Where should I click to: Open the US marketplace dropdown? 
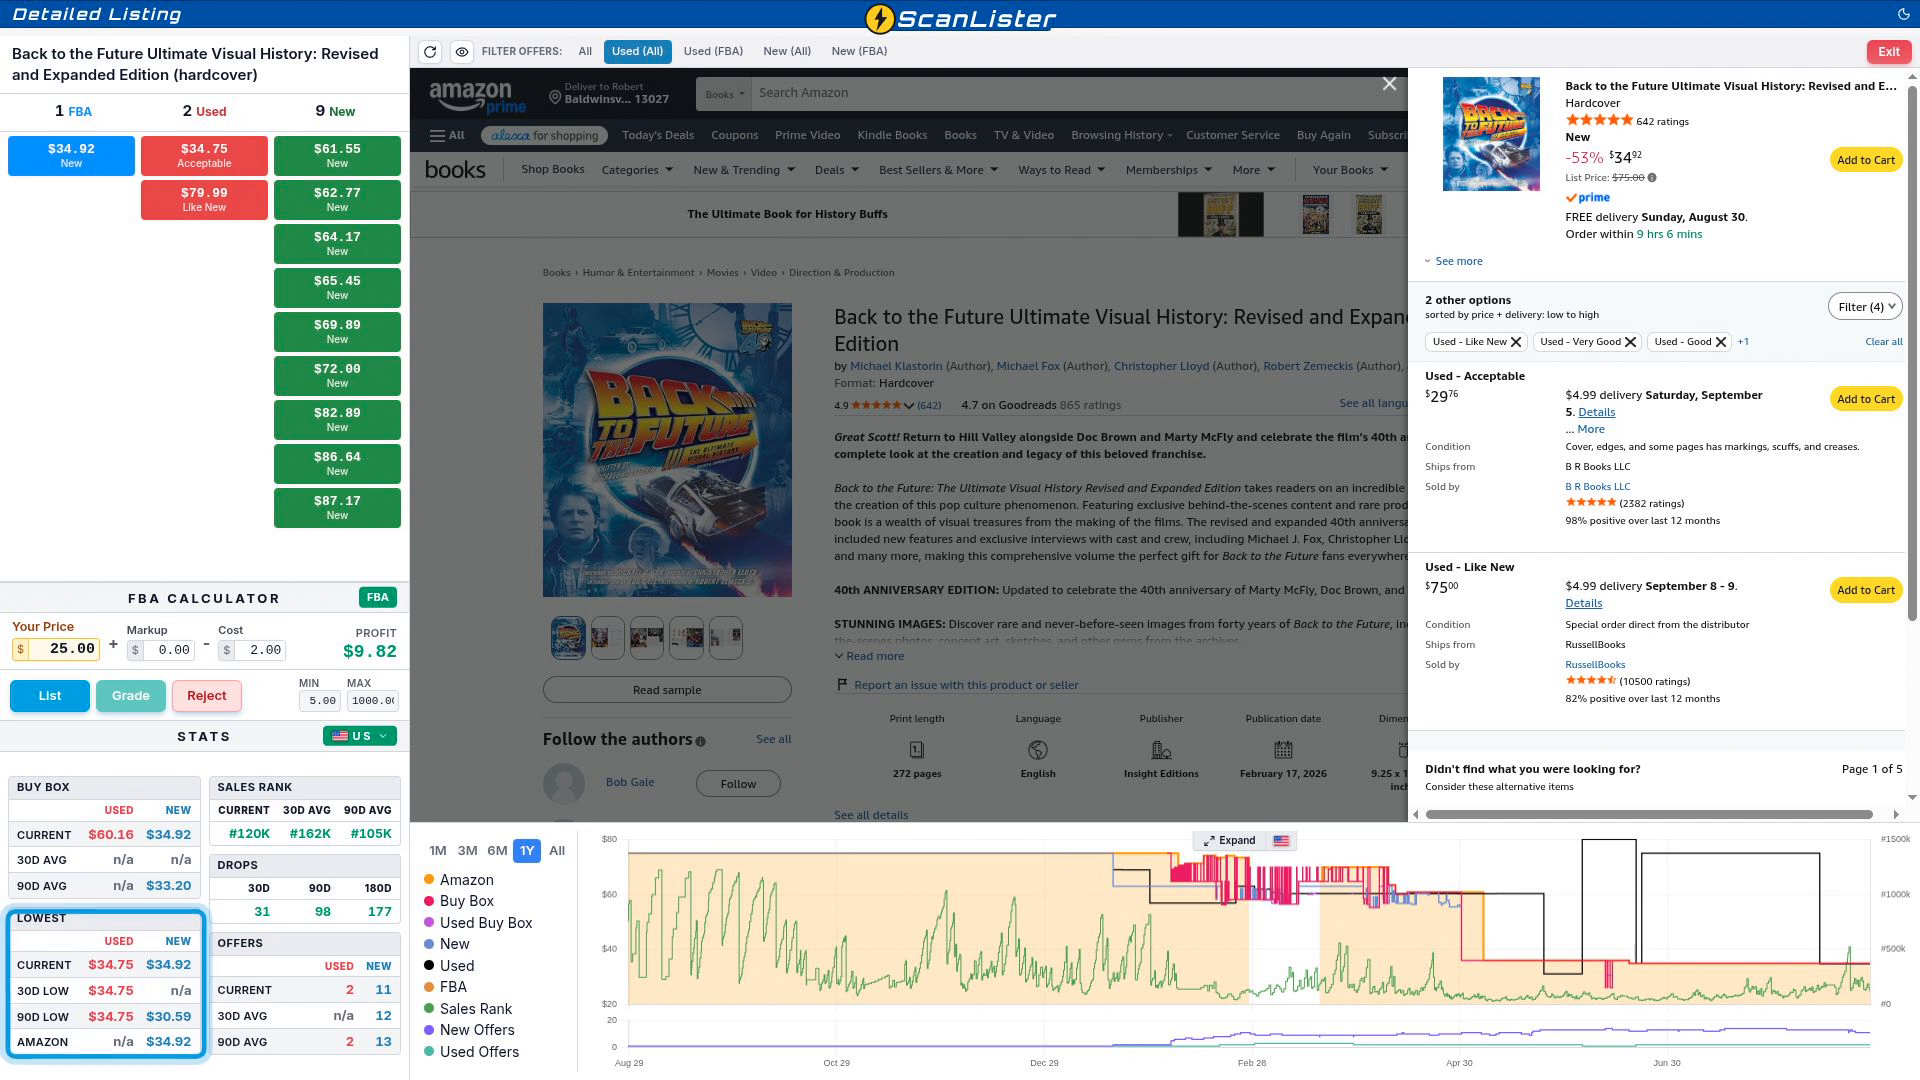(x=360, y=736)
